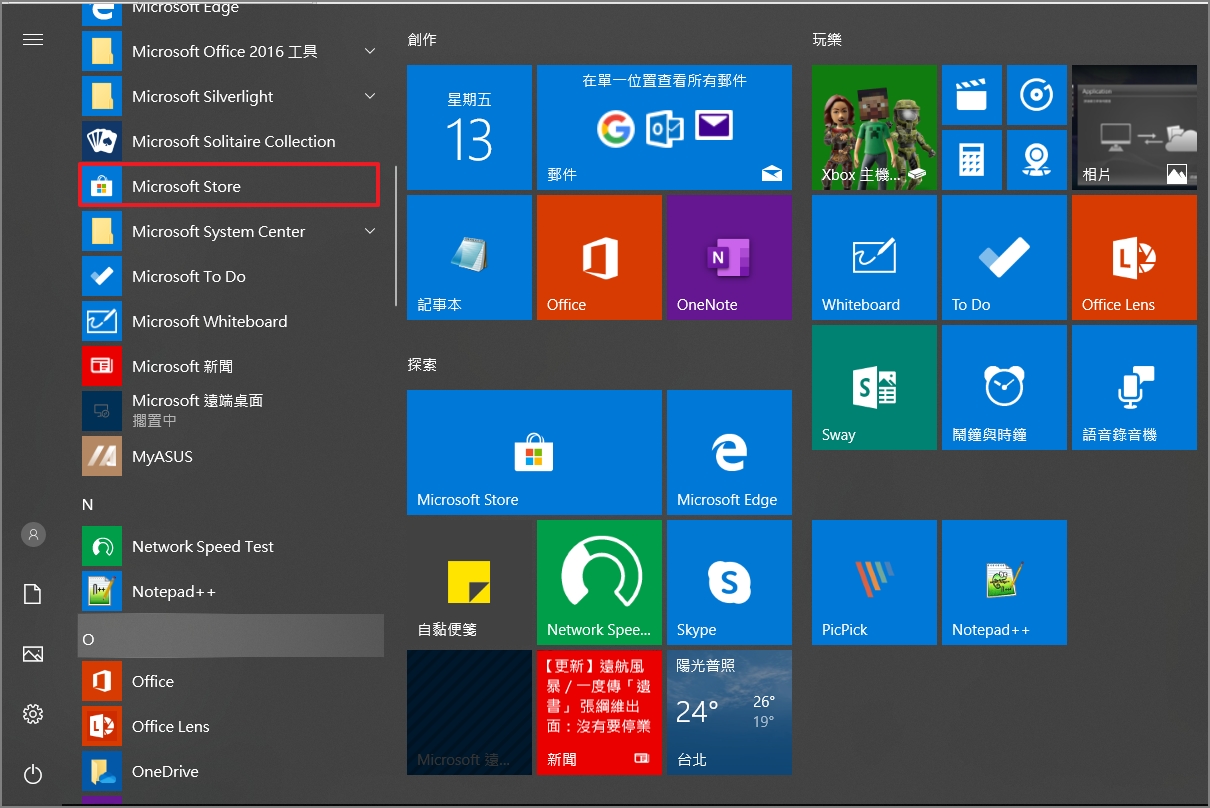The image size is (1210, 808).
Task: Open the PicPick tile
Action: point(874,582)
